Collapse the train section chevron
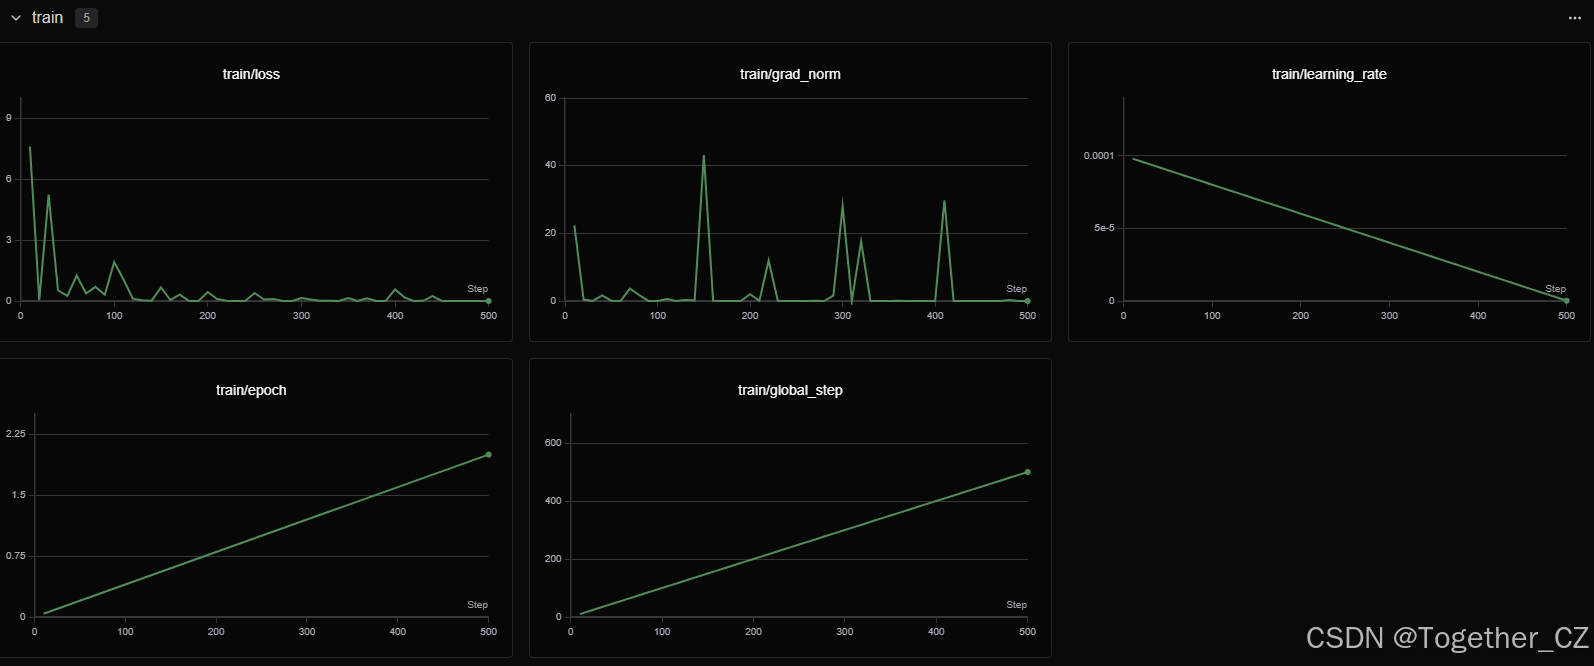This screenshot has height=666, width=1594. (16, 18)
